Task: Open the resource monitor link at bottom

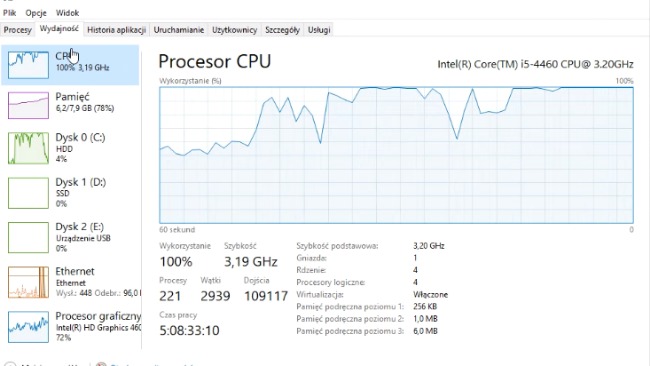Action: click(145, 364)
